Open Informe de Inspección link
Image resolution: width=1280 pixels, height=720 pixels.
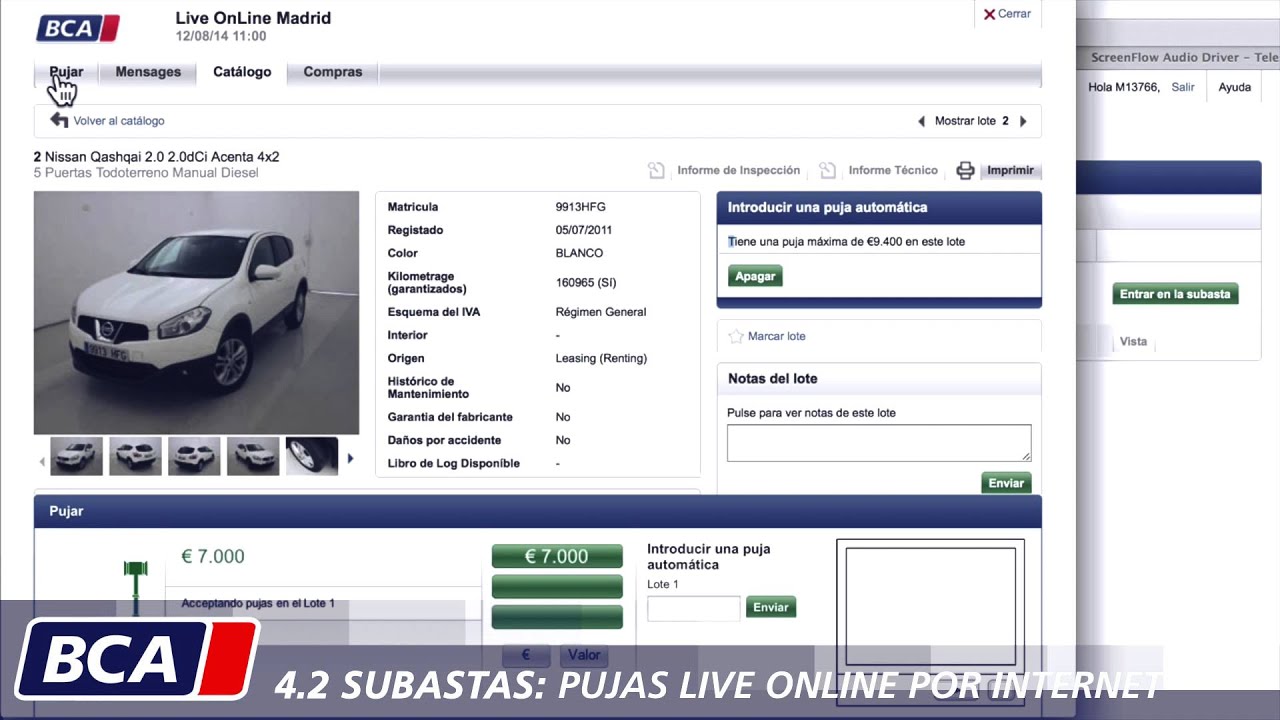click(738, 170)
